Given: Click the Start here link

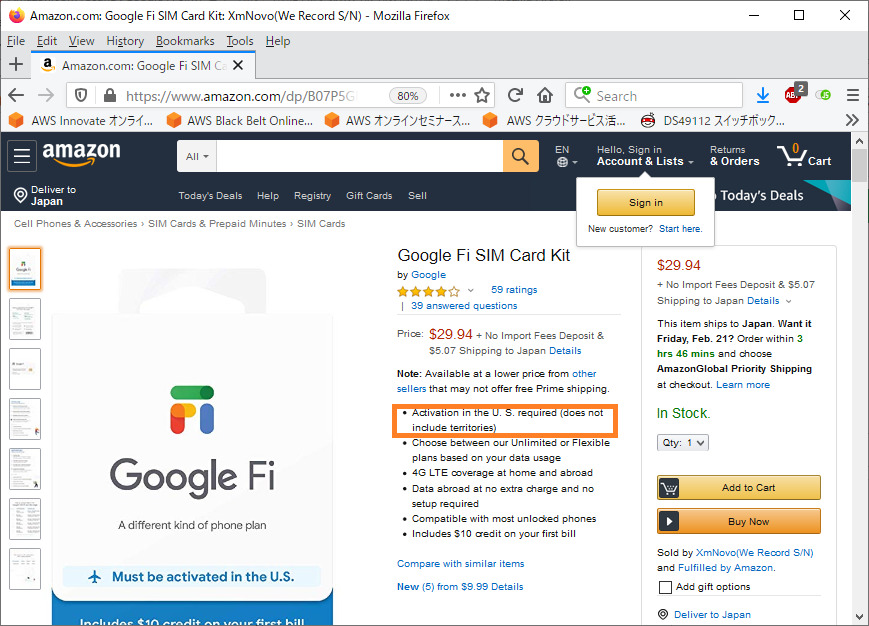Looking at the screenshot, I should tap(681, 229).
